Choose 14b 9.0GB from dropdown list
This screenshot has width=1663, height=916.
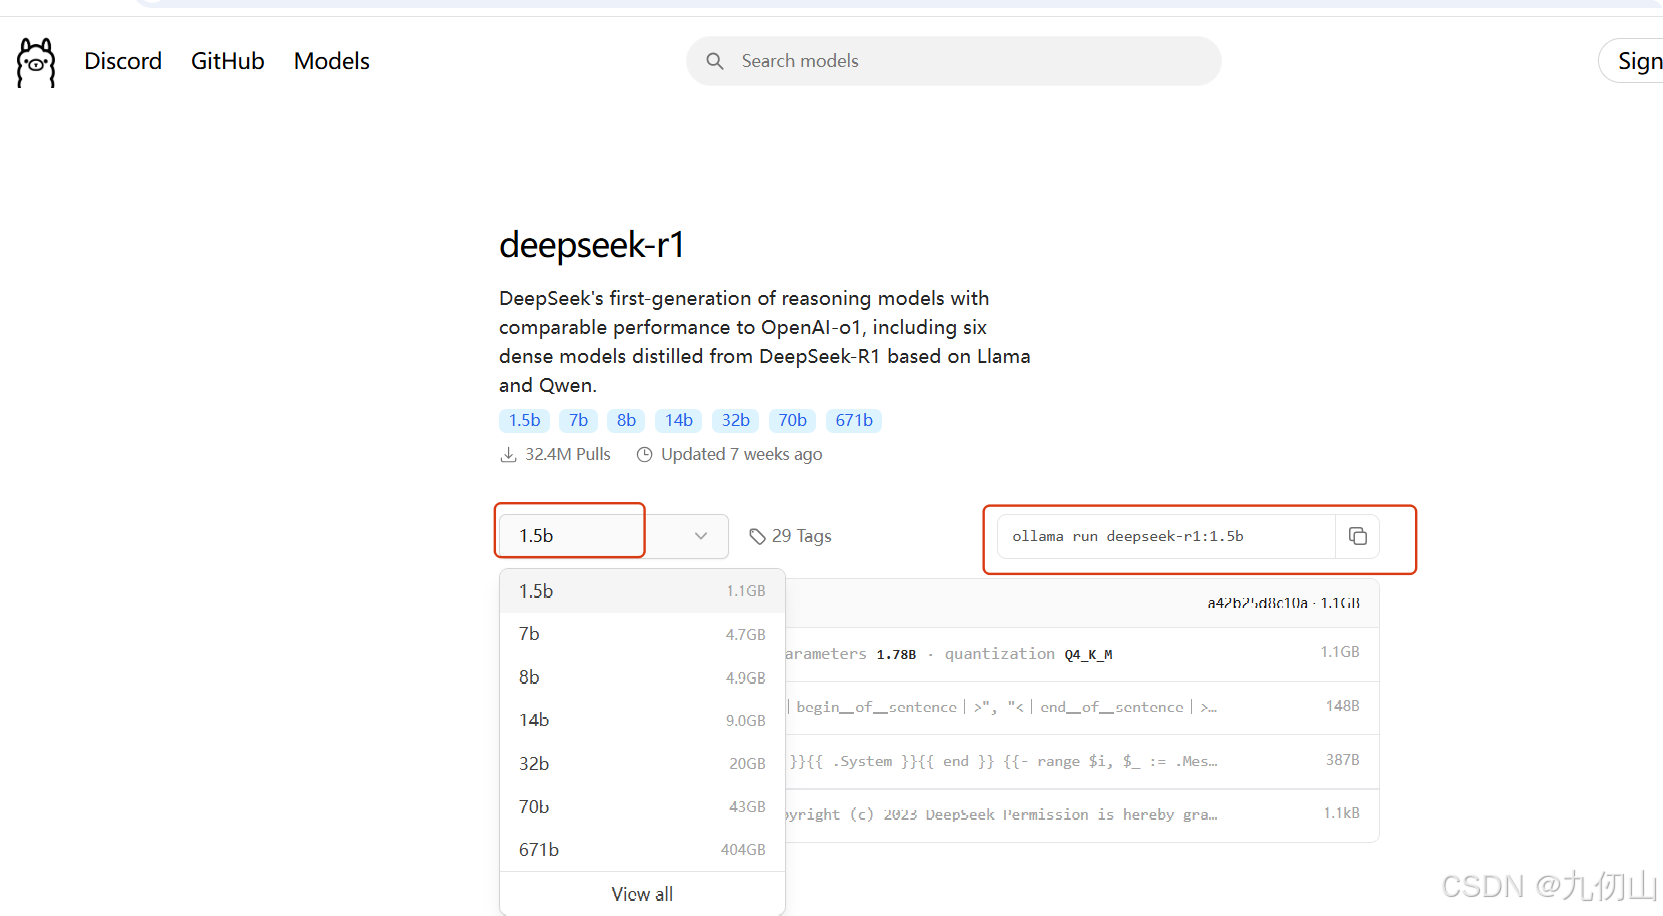pyautogui.click(x=642, y=720)
